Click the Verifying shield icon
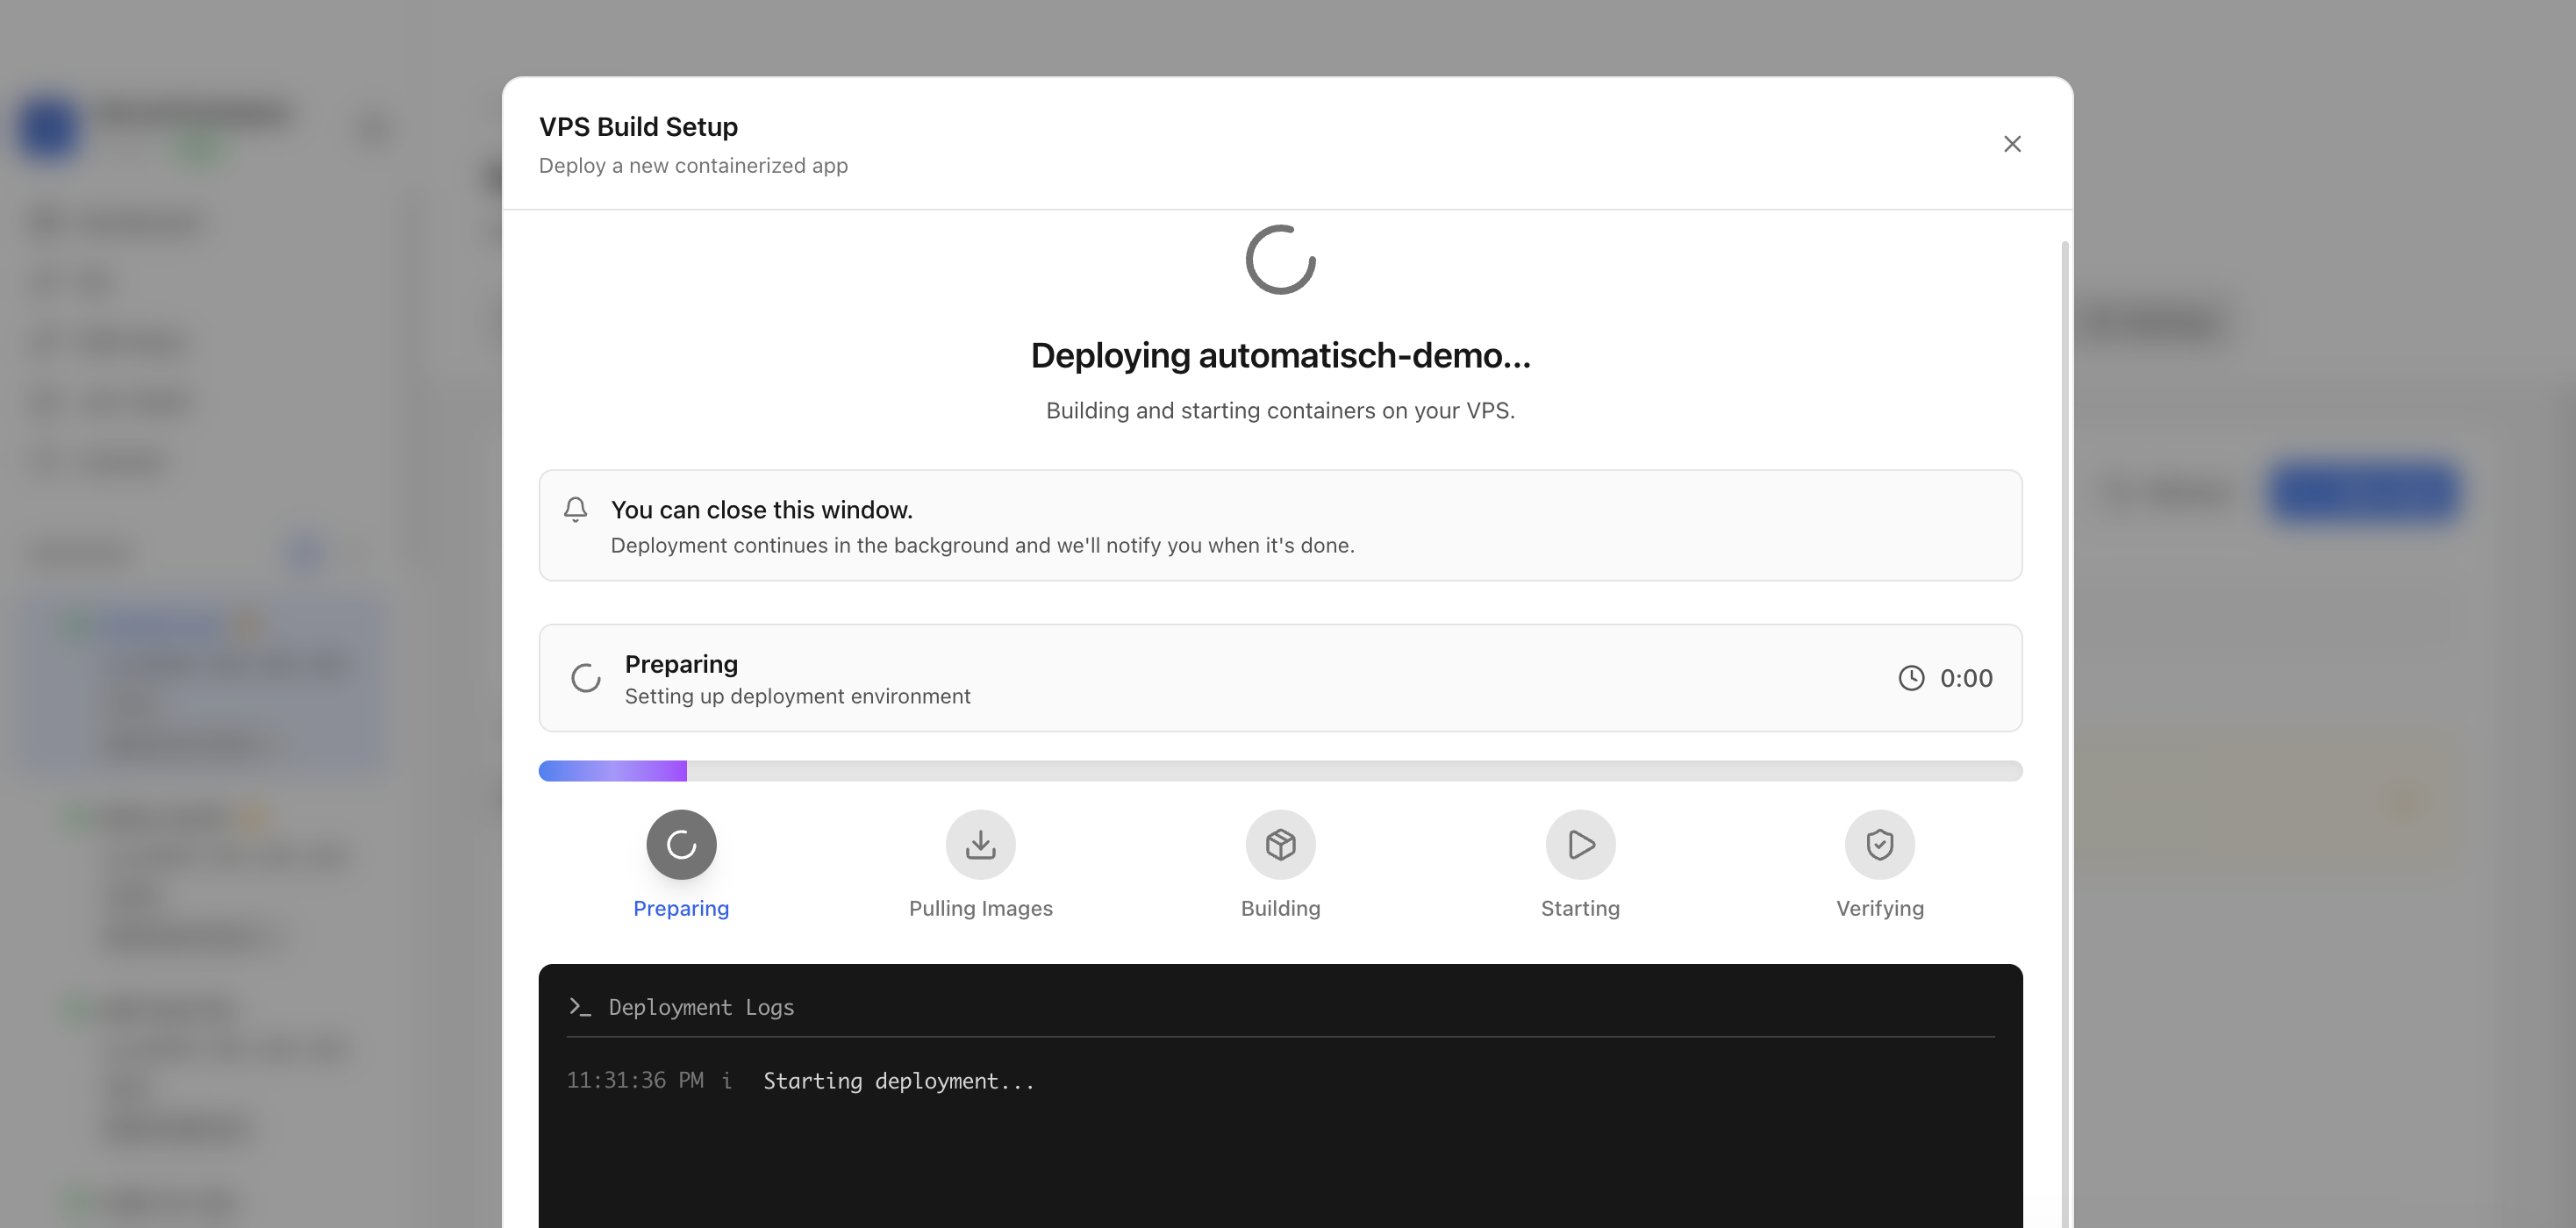2576x1228 pixels. pyautogui.click(x=1879, y=844)
